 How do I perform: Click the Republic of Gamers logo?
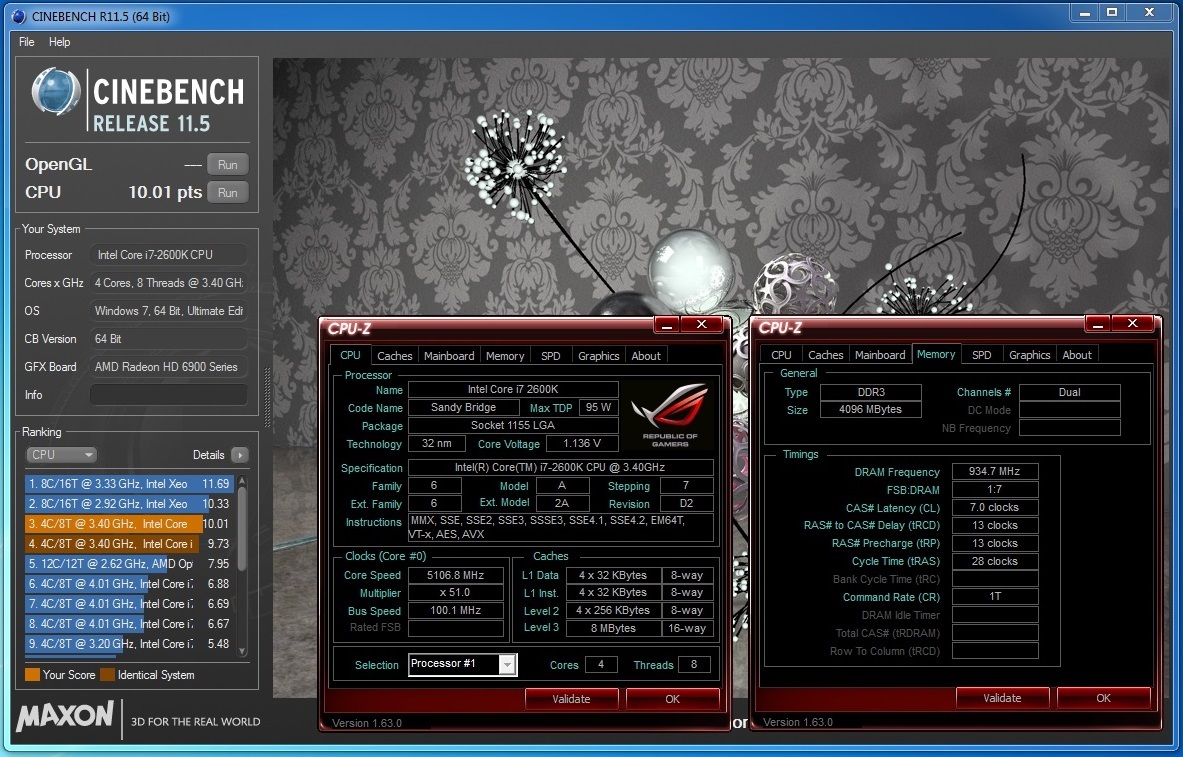pyautogui.click(x=669, y=414)
